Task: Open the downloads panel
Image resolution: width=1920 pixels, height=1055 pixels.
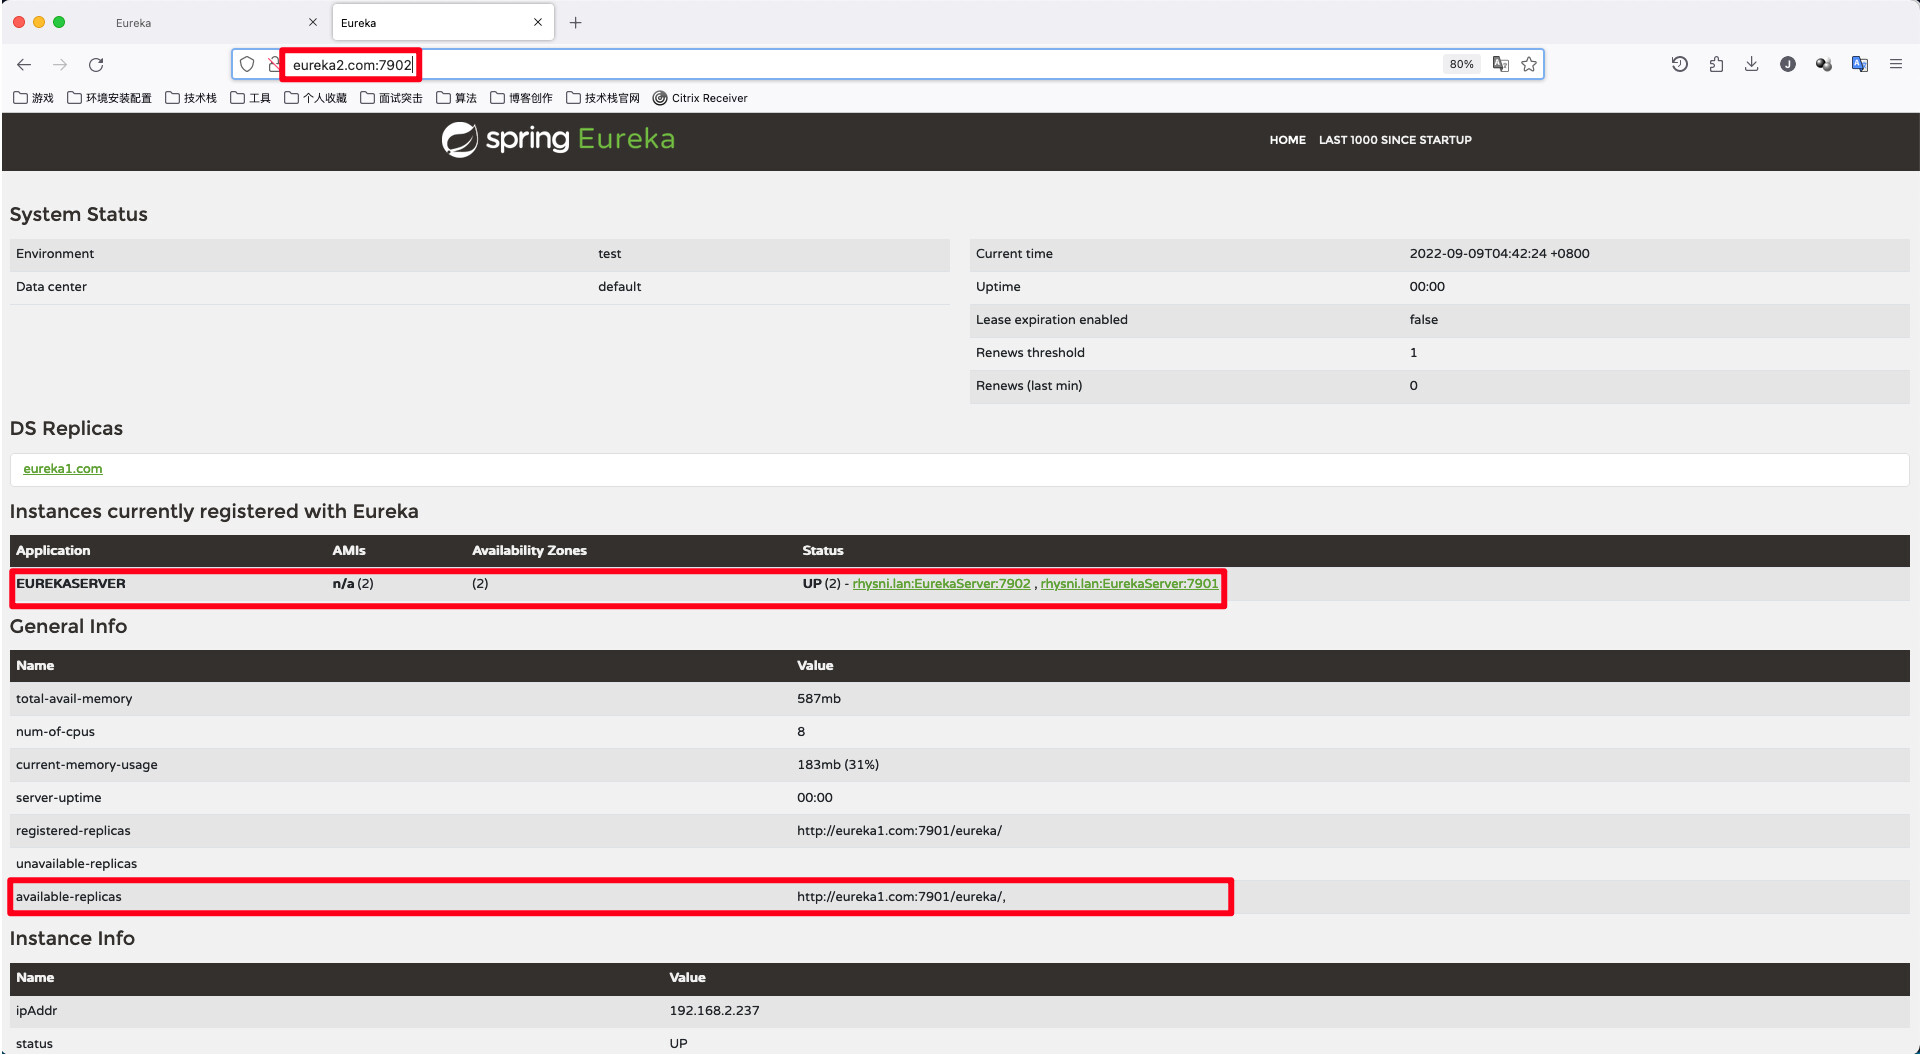Action: pos(1752,65)
